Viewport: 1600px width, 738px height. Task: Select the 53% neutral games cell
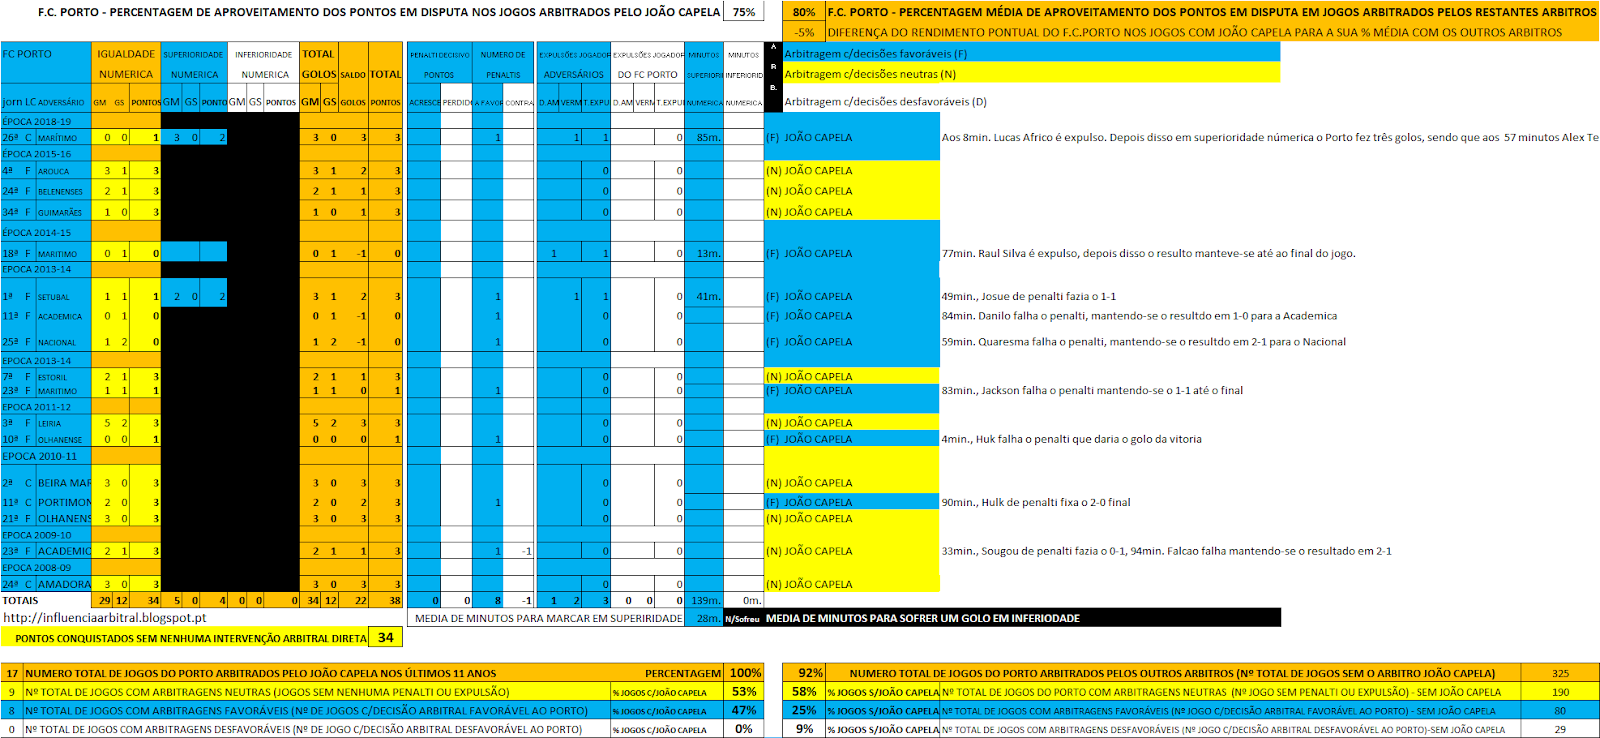point(745,691)
